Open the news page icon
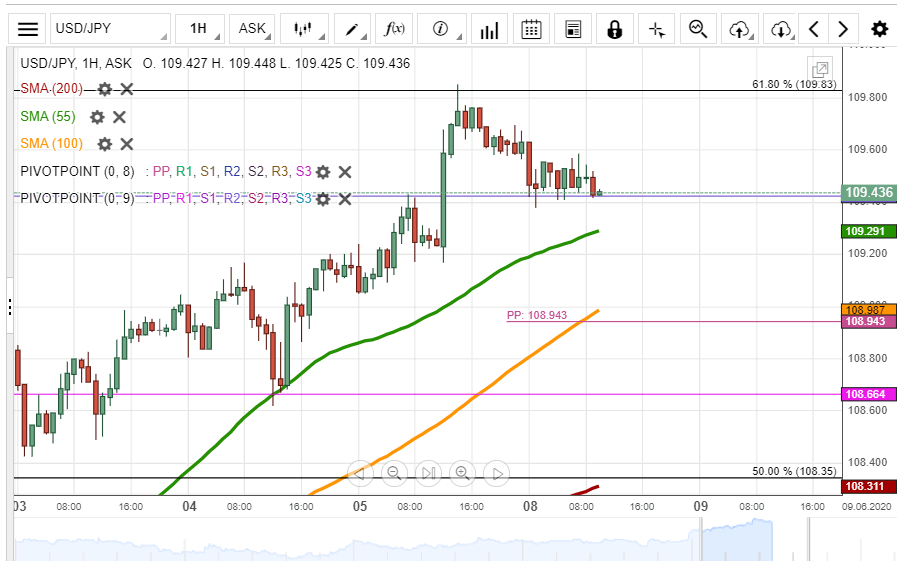This screenshot has width=906, height=561. pyautogui.click(x=573, y=29)
